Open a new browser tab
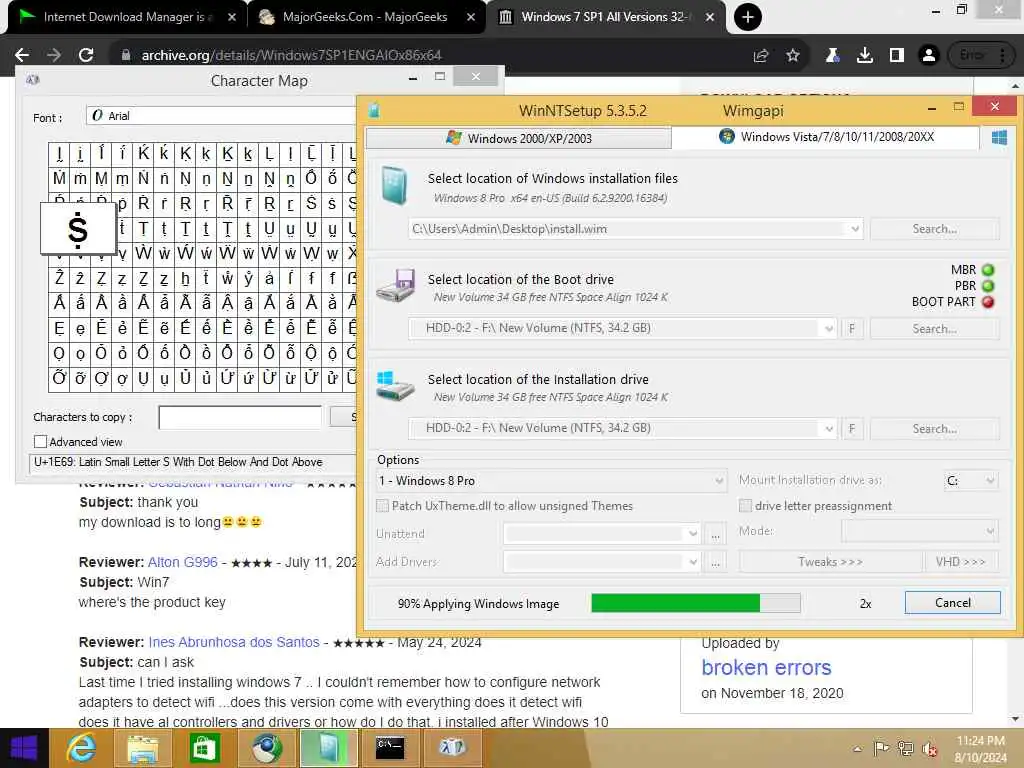 [x=748, y=17]
